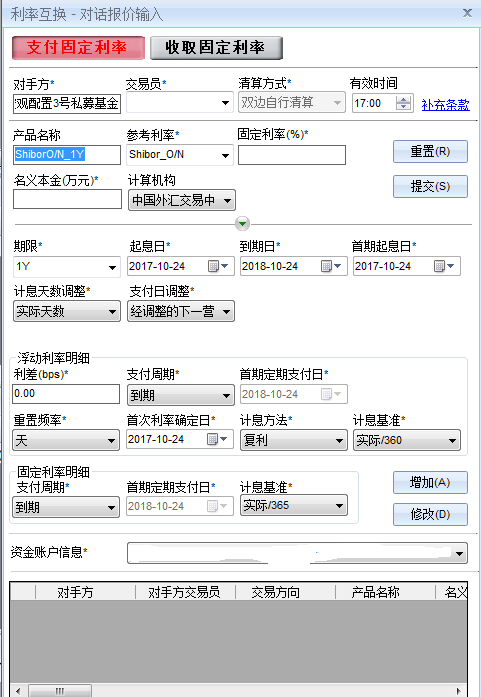Open calendar picker for 起息日 date
481x697 pixels.
tap(218, 266)
